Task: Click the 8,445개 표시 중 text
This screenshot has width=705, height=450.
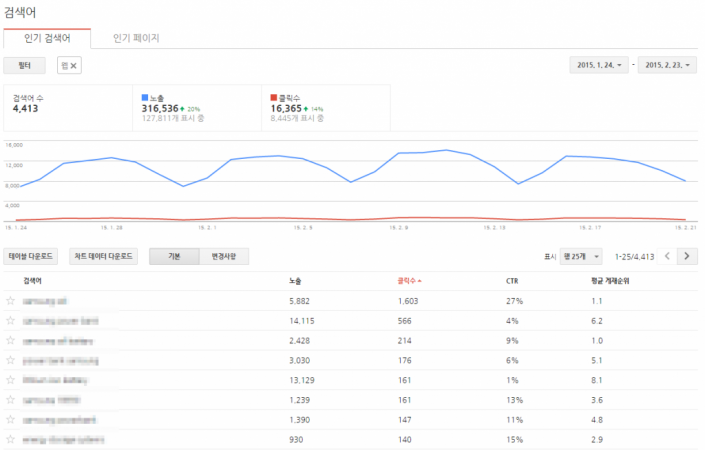Action: click(297, 118)
